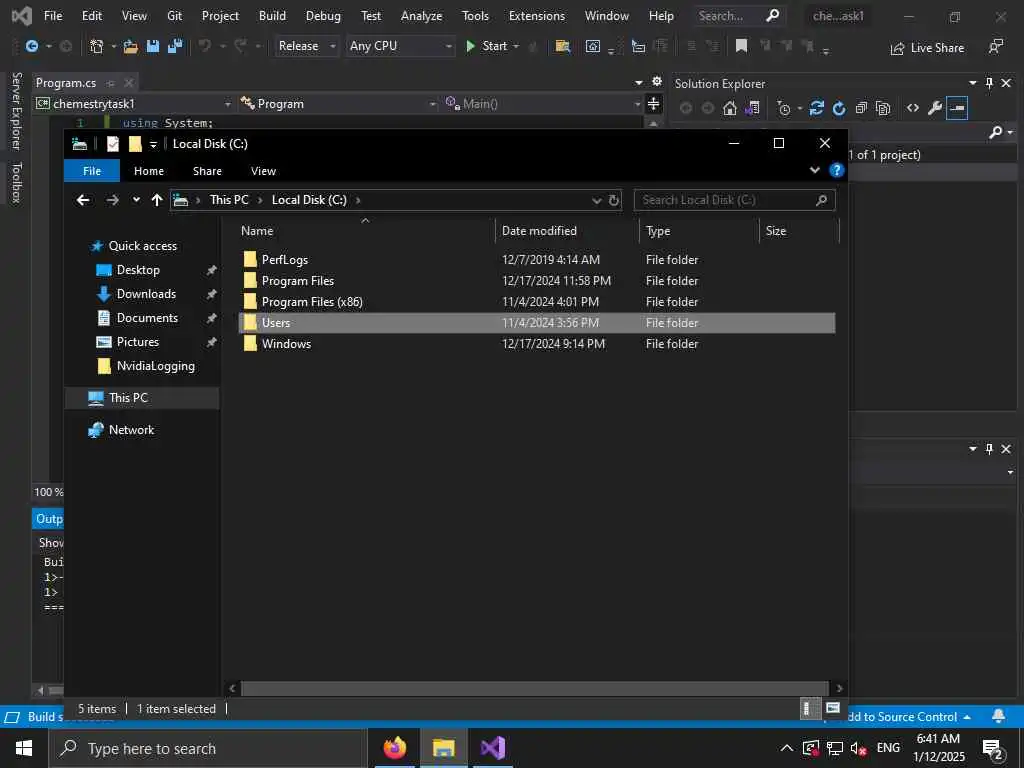Open address bar history dropdown in Explorer
The height and width of the screenshot is (768, 1024).
click(x=596, y=200)
